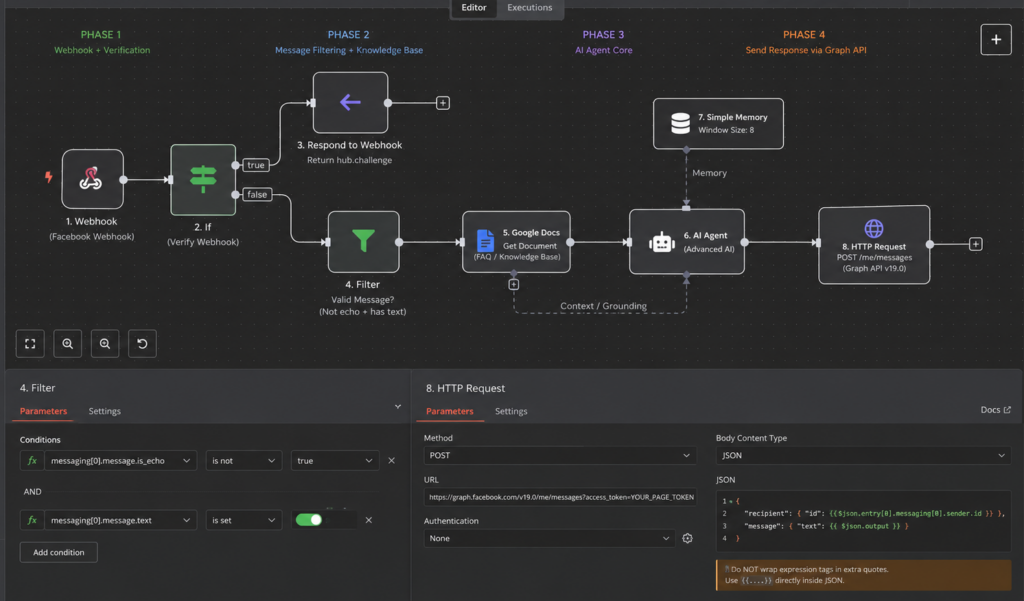Viewport: 1024px width, 601px height.
Task: Click the 'PHASE 1' heading
Action: pyautogui.click(x=101, y=35)
